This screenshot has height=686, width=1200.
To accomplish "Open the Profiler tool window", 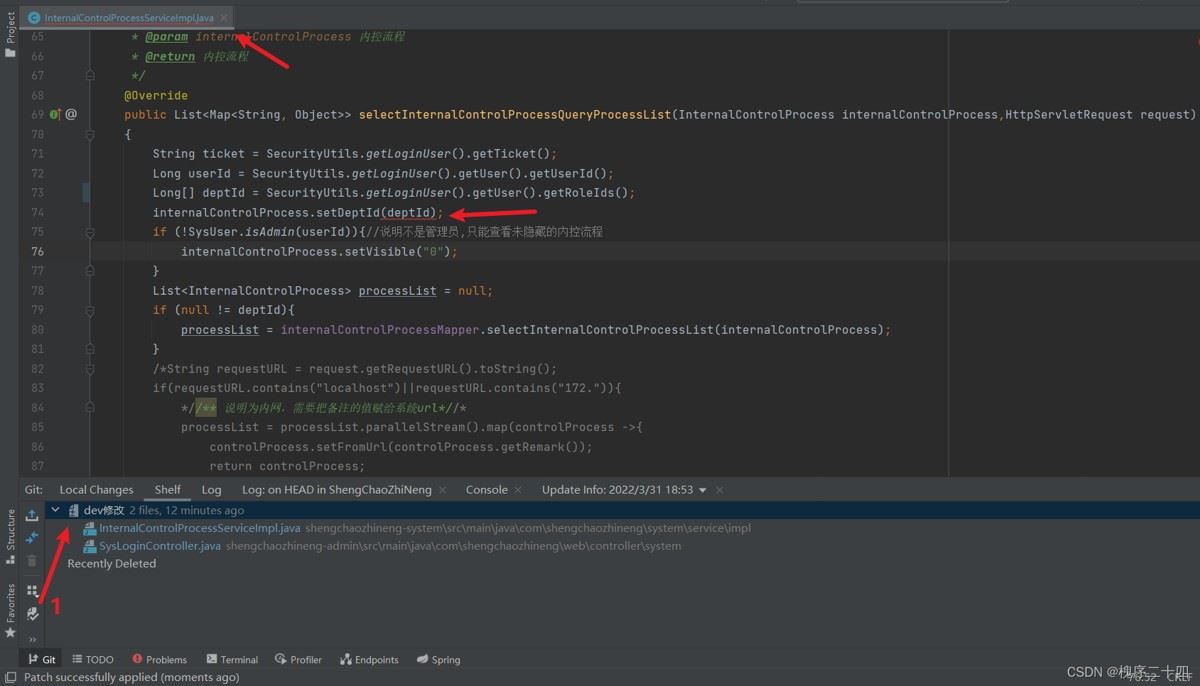I will coord(298,659).
